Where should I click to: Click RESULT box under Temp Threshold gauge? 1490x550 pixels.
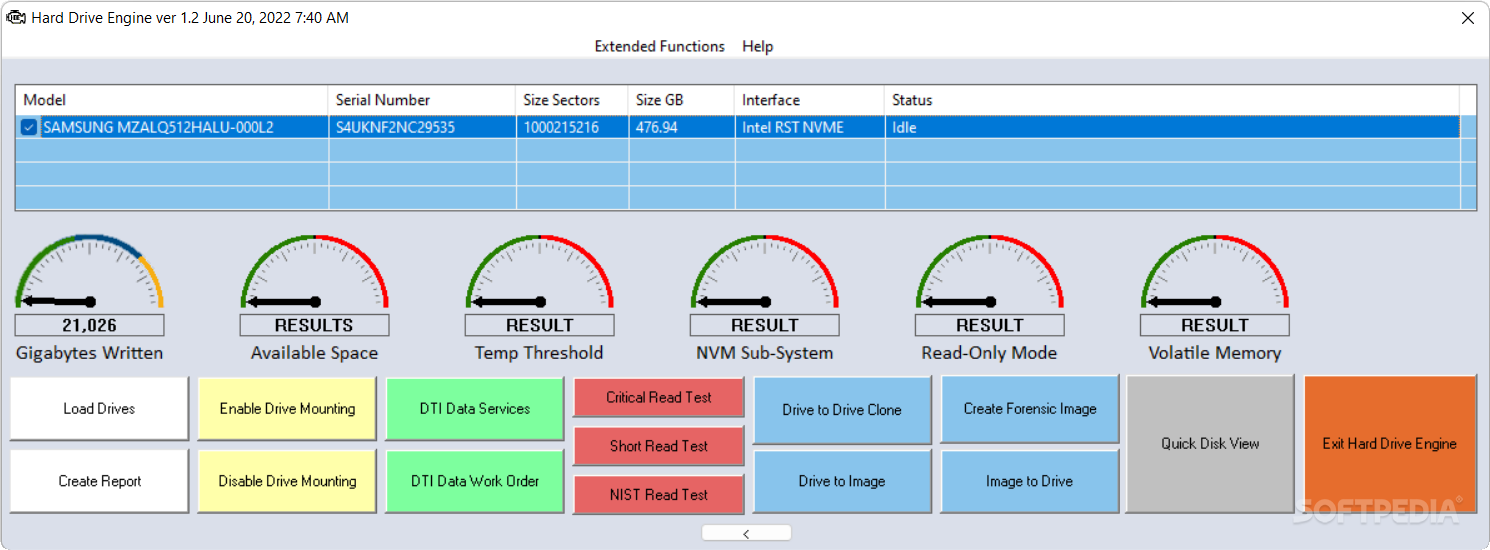coord(539,325)
